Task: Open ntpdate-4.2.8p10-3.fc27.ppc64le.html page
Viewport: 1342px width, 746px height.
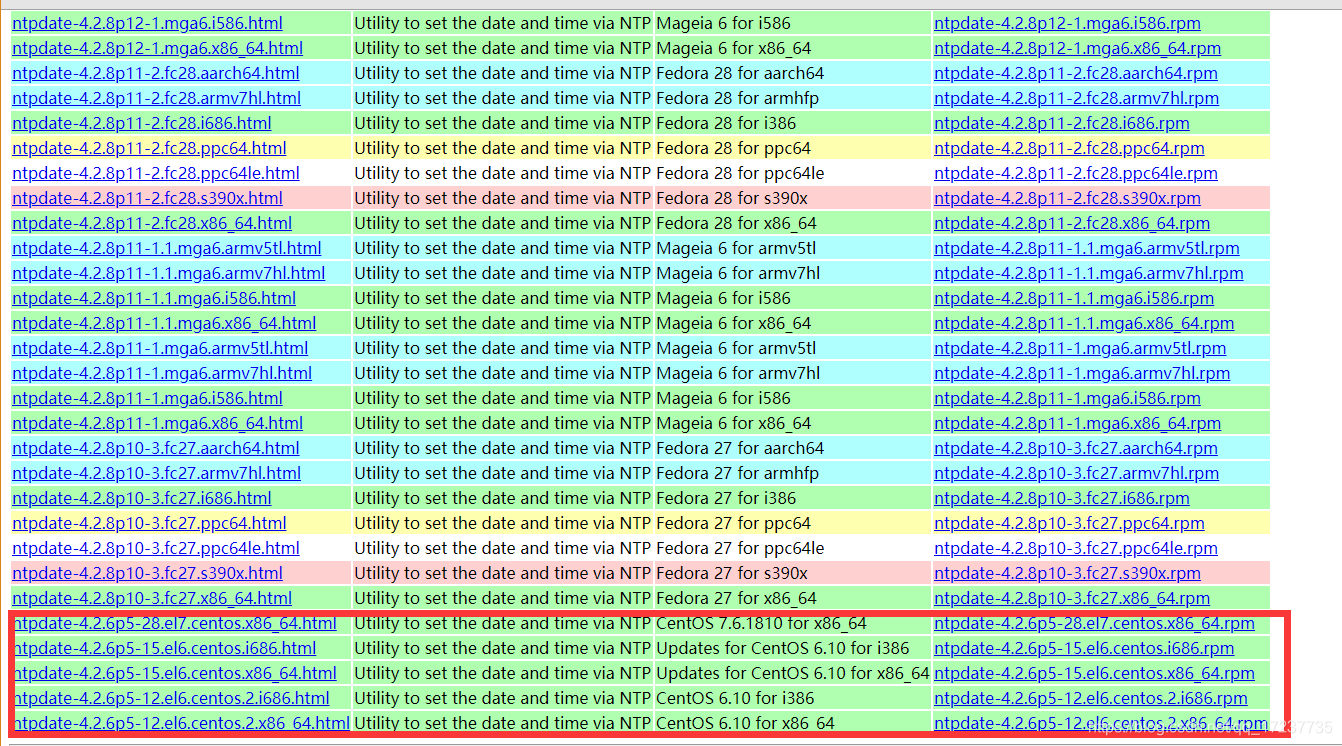Action: (156, 548)
